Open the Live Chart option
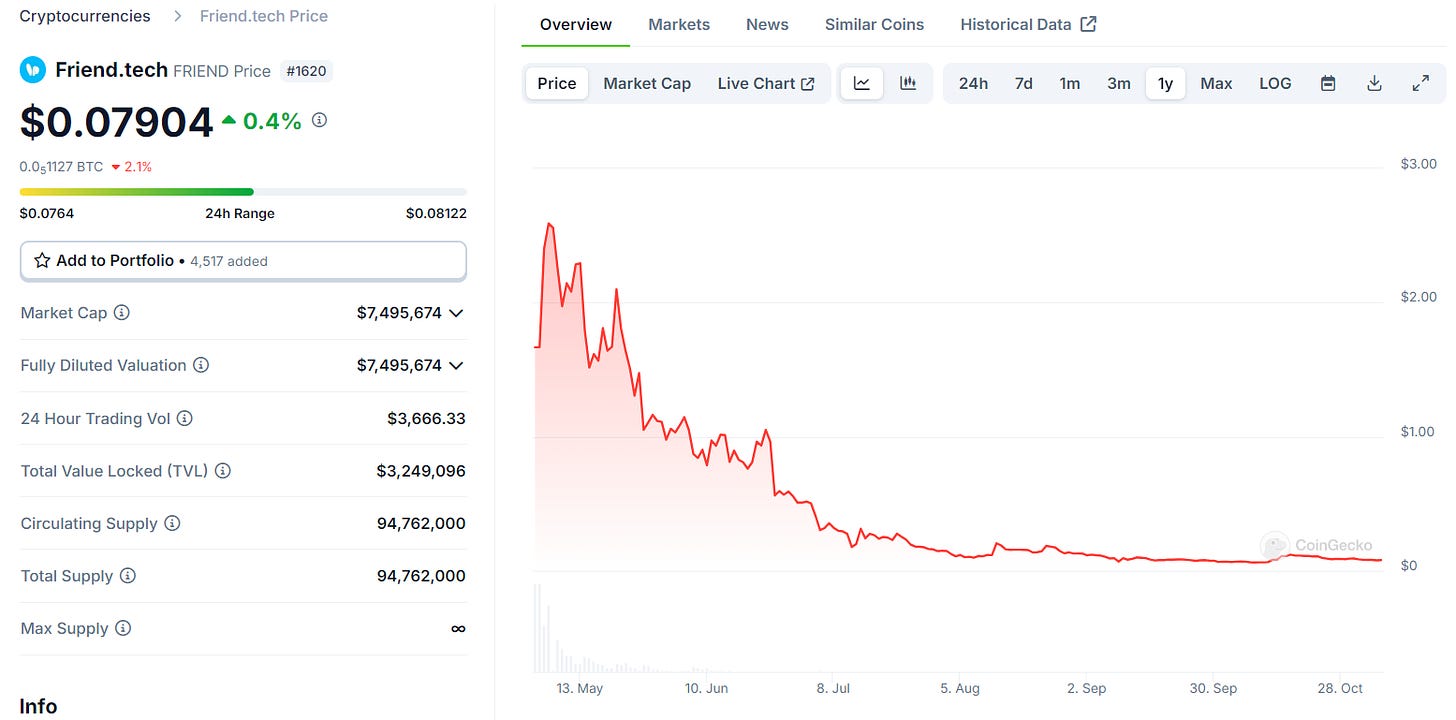The height and width of the screenshot is (720, 1456). coord(766,84)
